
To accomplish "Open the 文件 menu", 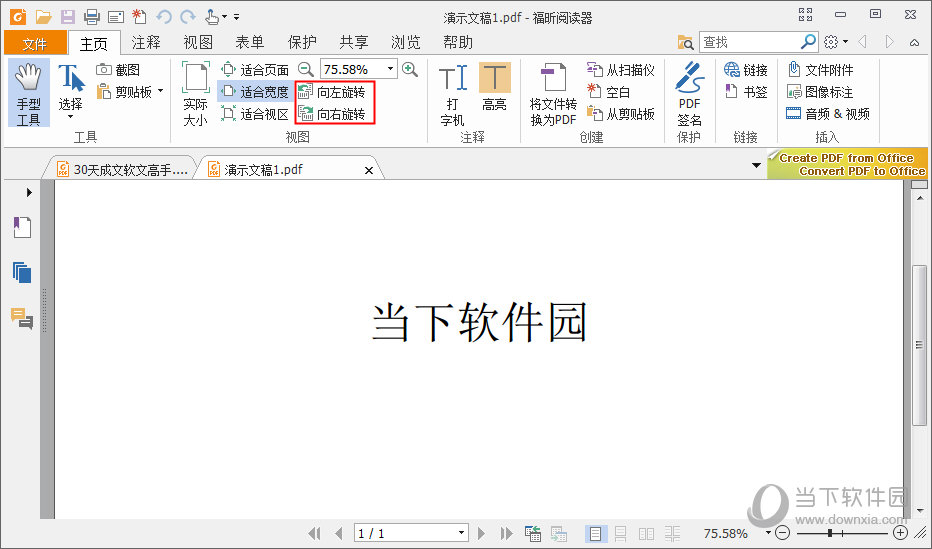I will [x=34, y=43].
